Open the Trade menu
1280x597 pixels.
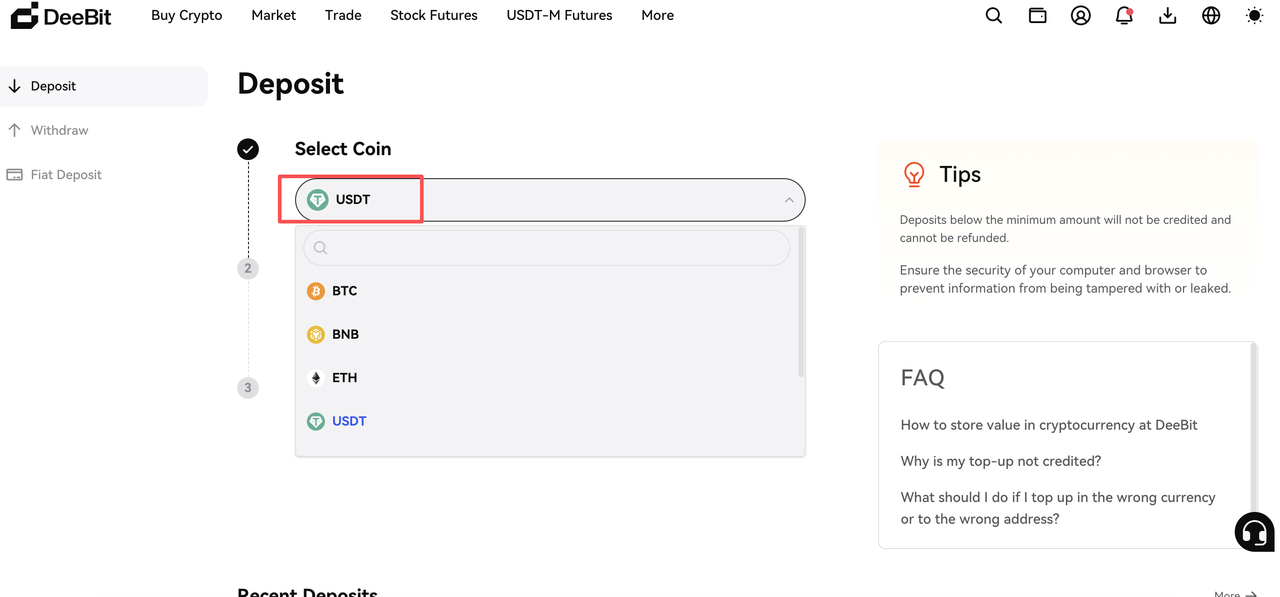tap(343, 15)
